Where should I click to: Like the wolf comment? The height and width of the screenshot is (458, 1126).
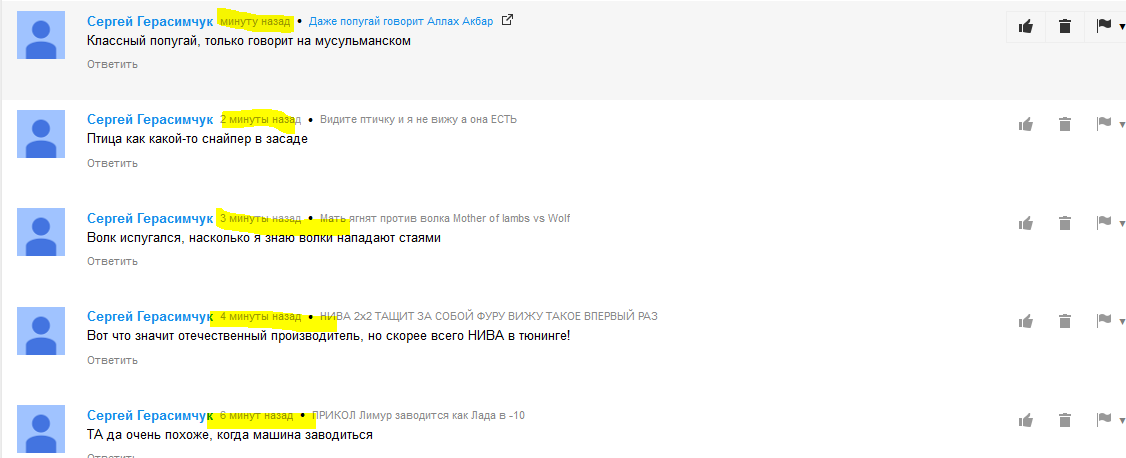[1025, 223]
